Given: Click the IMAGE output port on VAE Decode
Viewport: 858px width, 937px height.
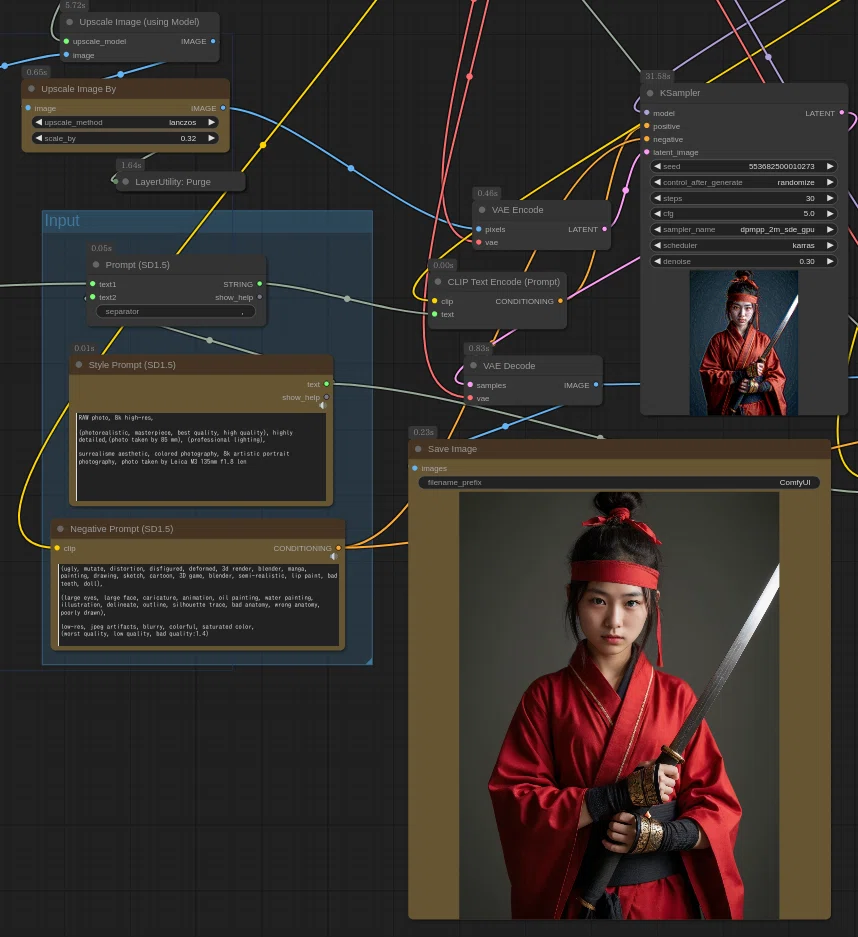Looking at the screenshot, I should pos(596,385).
